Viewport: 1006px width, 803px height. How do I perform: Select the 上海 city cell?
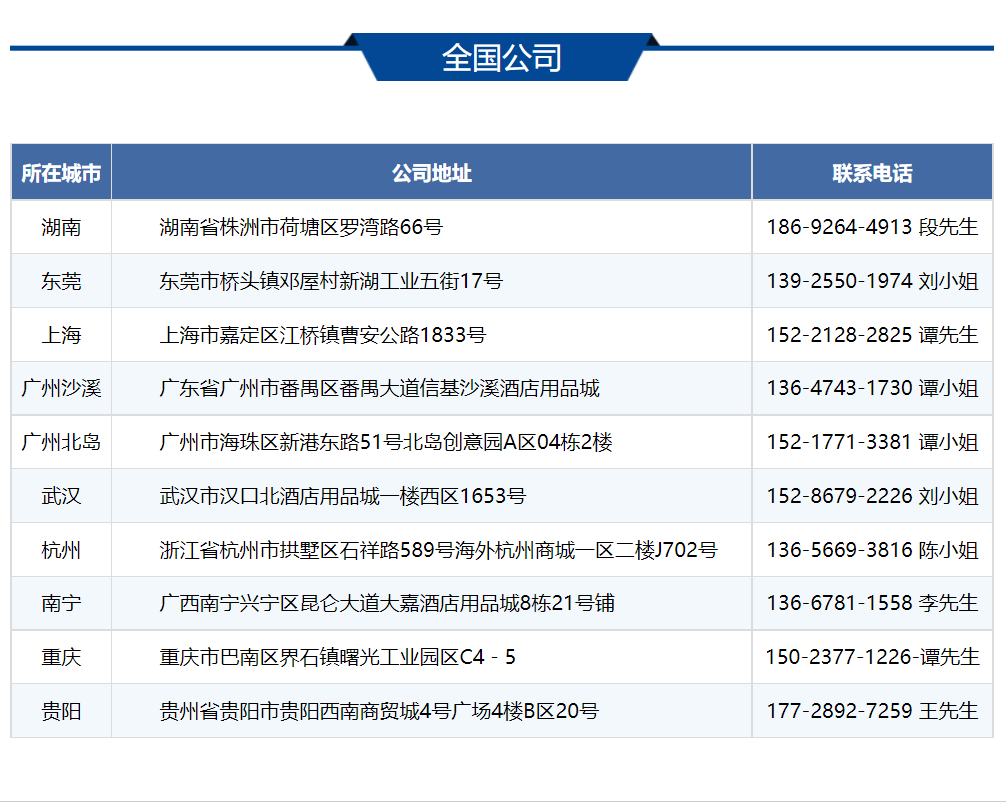[61, 335]
